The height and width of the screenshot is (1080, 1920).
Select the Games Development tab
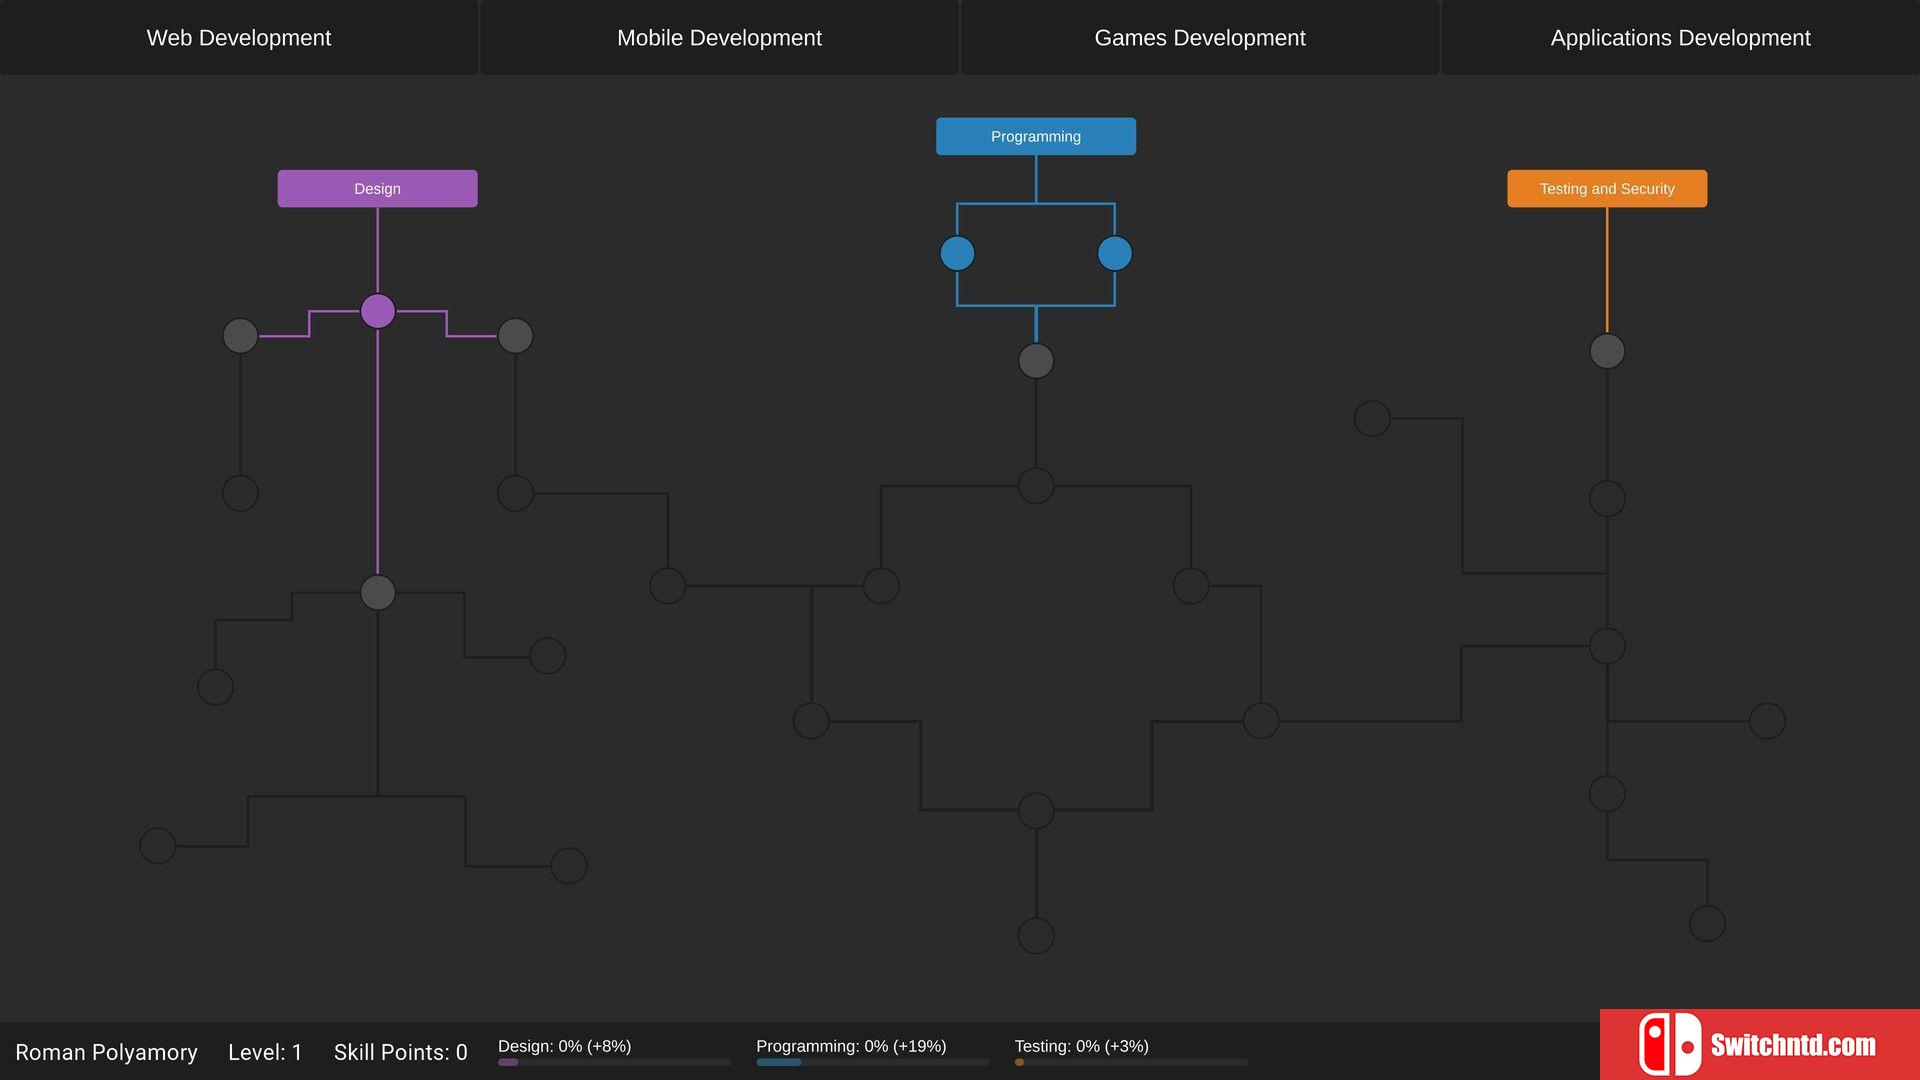[1200, 38]
